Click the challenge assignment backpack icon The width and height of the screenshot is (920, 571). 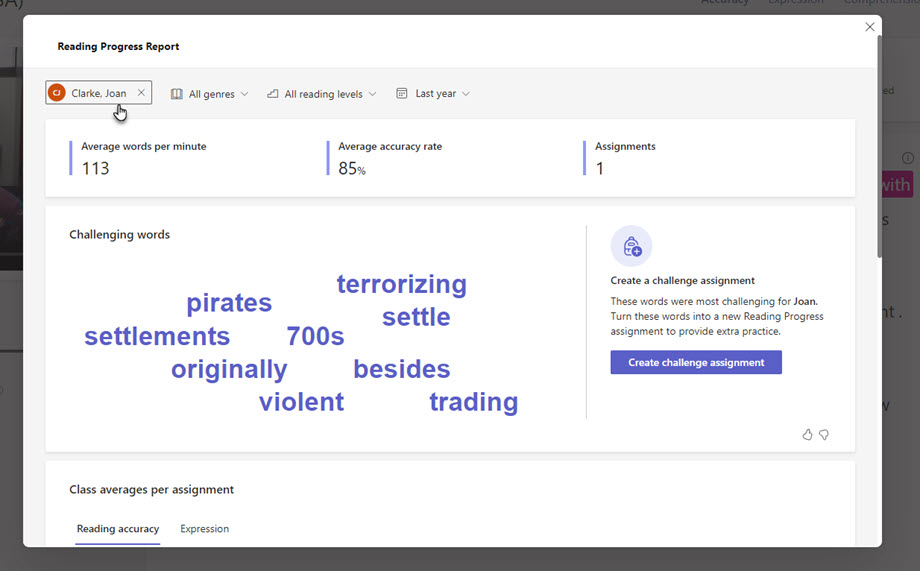click(631, 246)
